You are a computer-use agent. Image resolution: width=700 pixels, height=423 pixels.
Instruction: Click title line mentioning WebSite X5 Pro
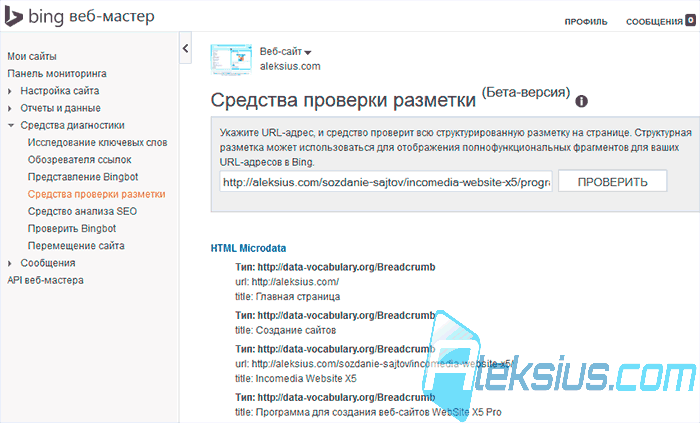coord(368,412)
